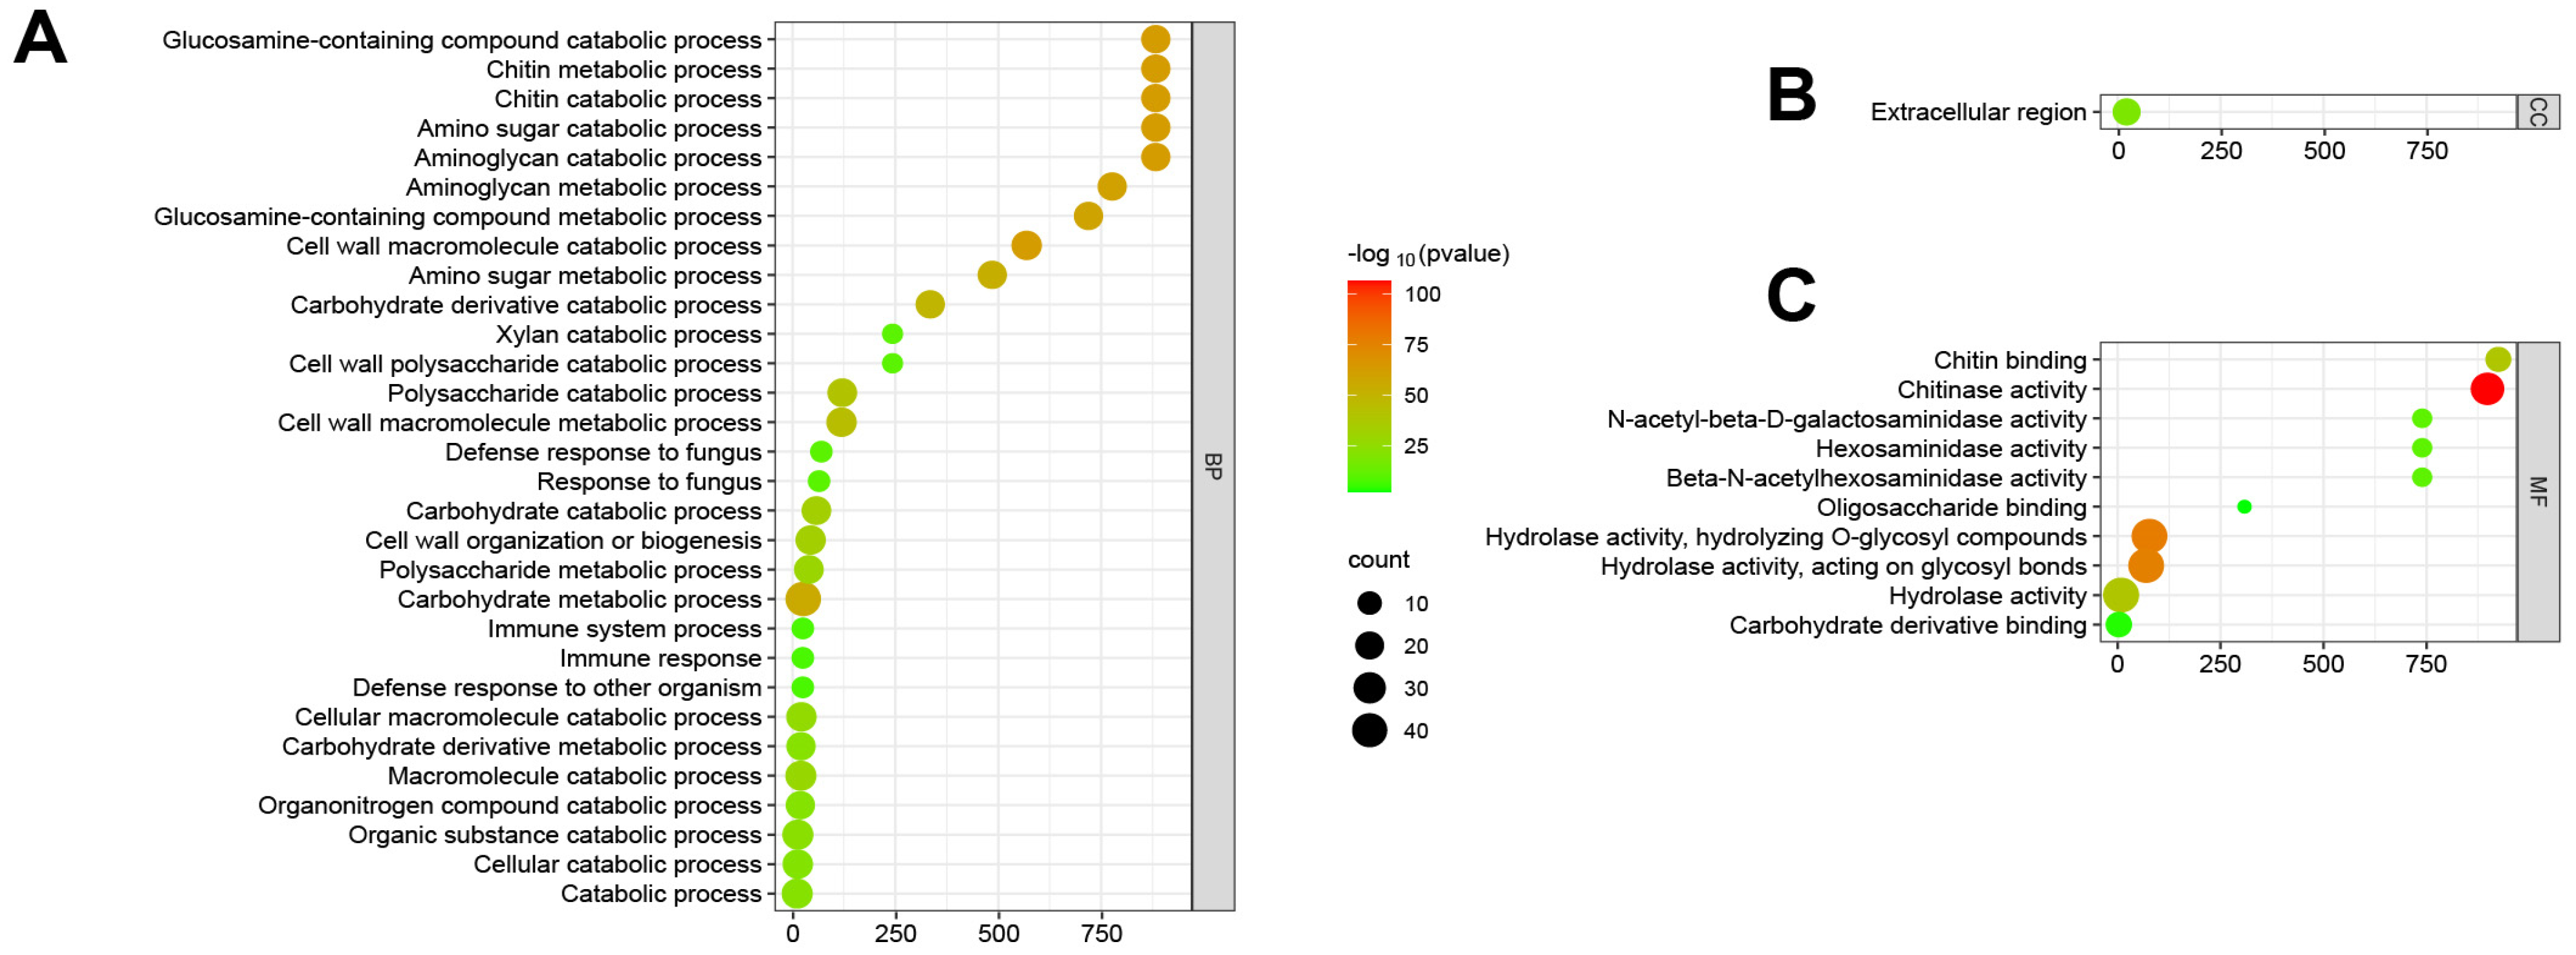Screen dimensions: 2576x955
Task: Click the BP facet strip label
Action: click(1213, 466)
